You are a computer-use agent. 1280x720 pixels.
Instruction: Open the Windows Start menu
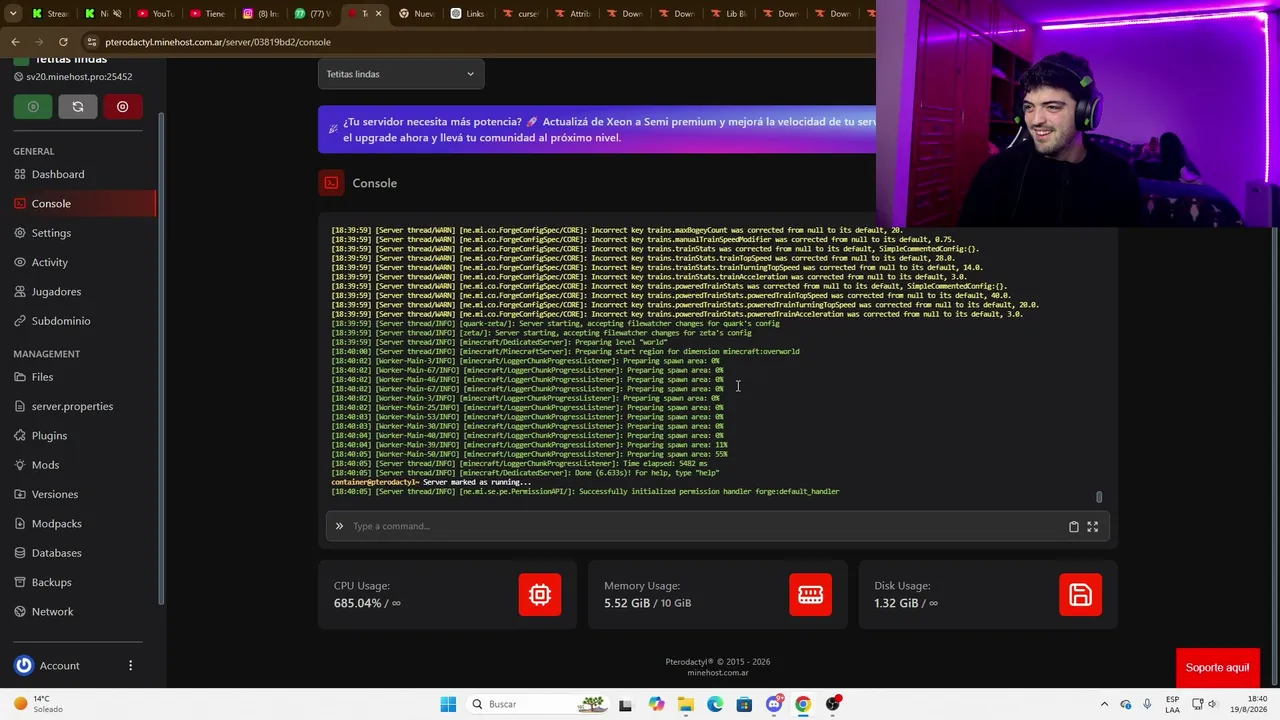(448, 704)
